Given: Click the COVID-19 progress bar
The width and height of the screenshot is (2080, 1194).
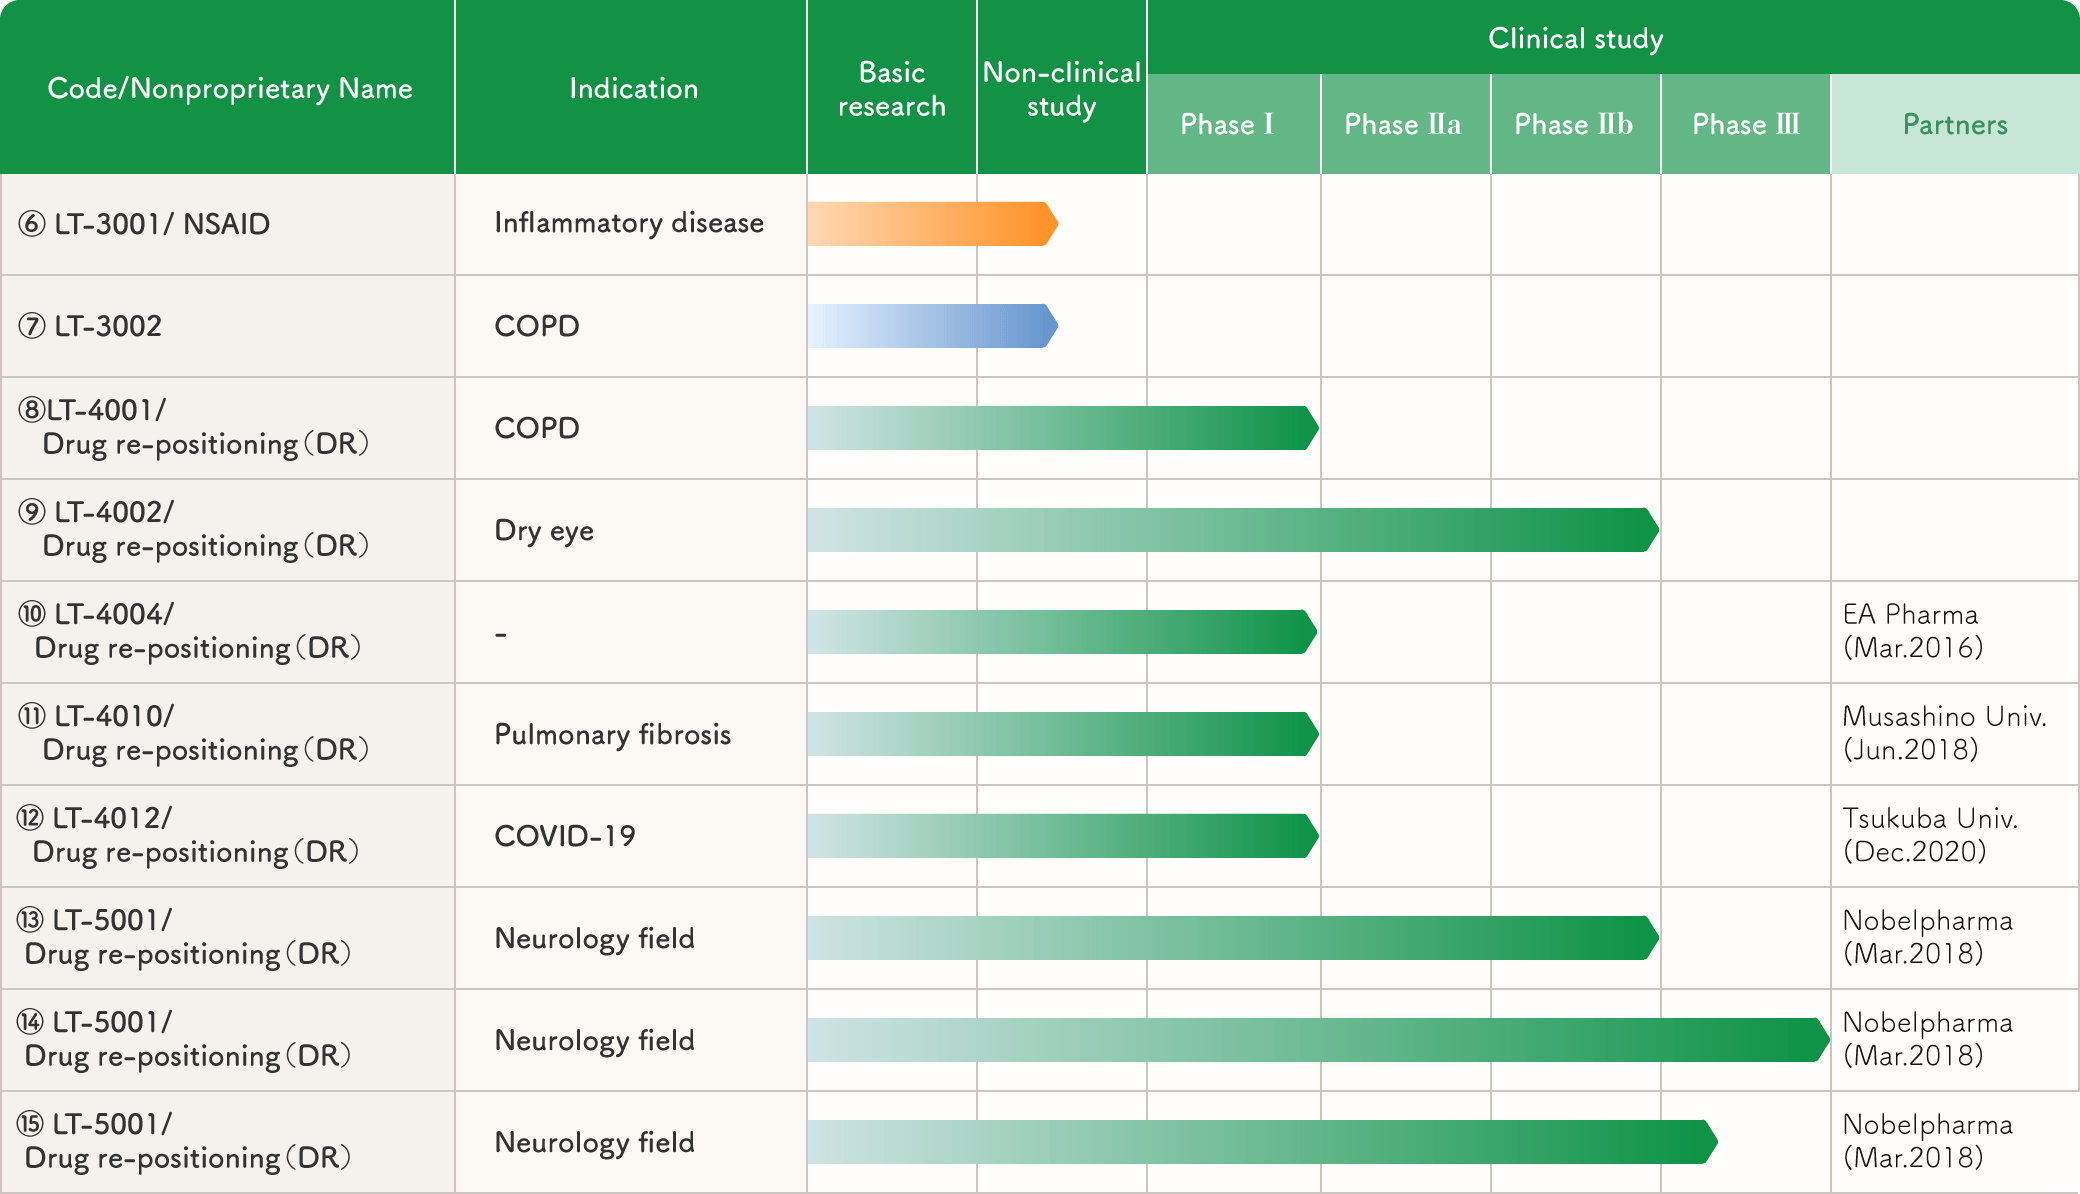Looking at the screenshot, I should [x=1063, y=836].
